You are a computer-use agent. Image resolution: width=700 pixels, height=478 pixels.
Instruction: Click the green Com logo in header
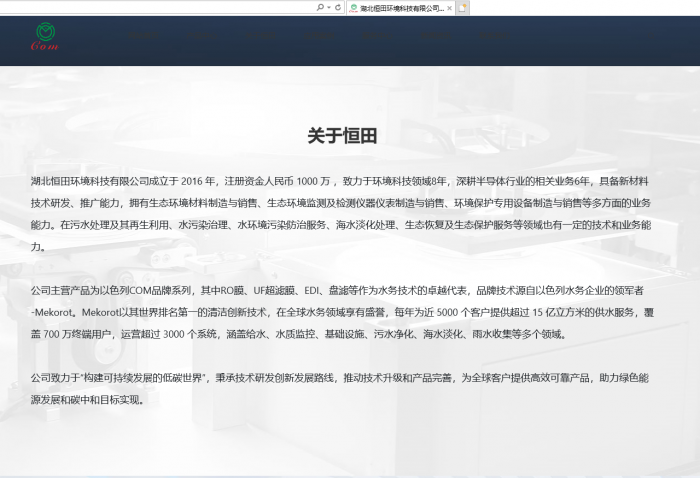[45, 36]
